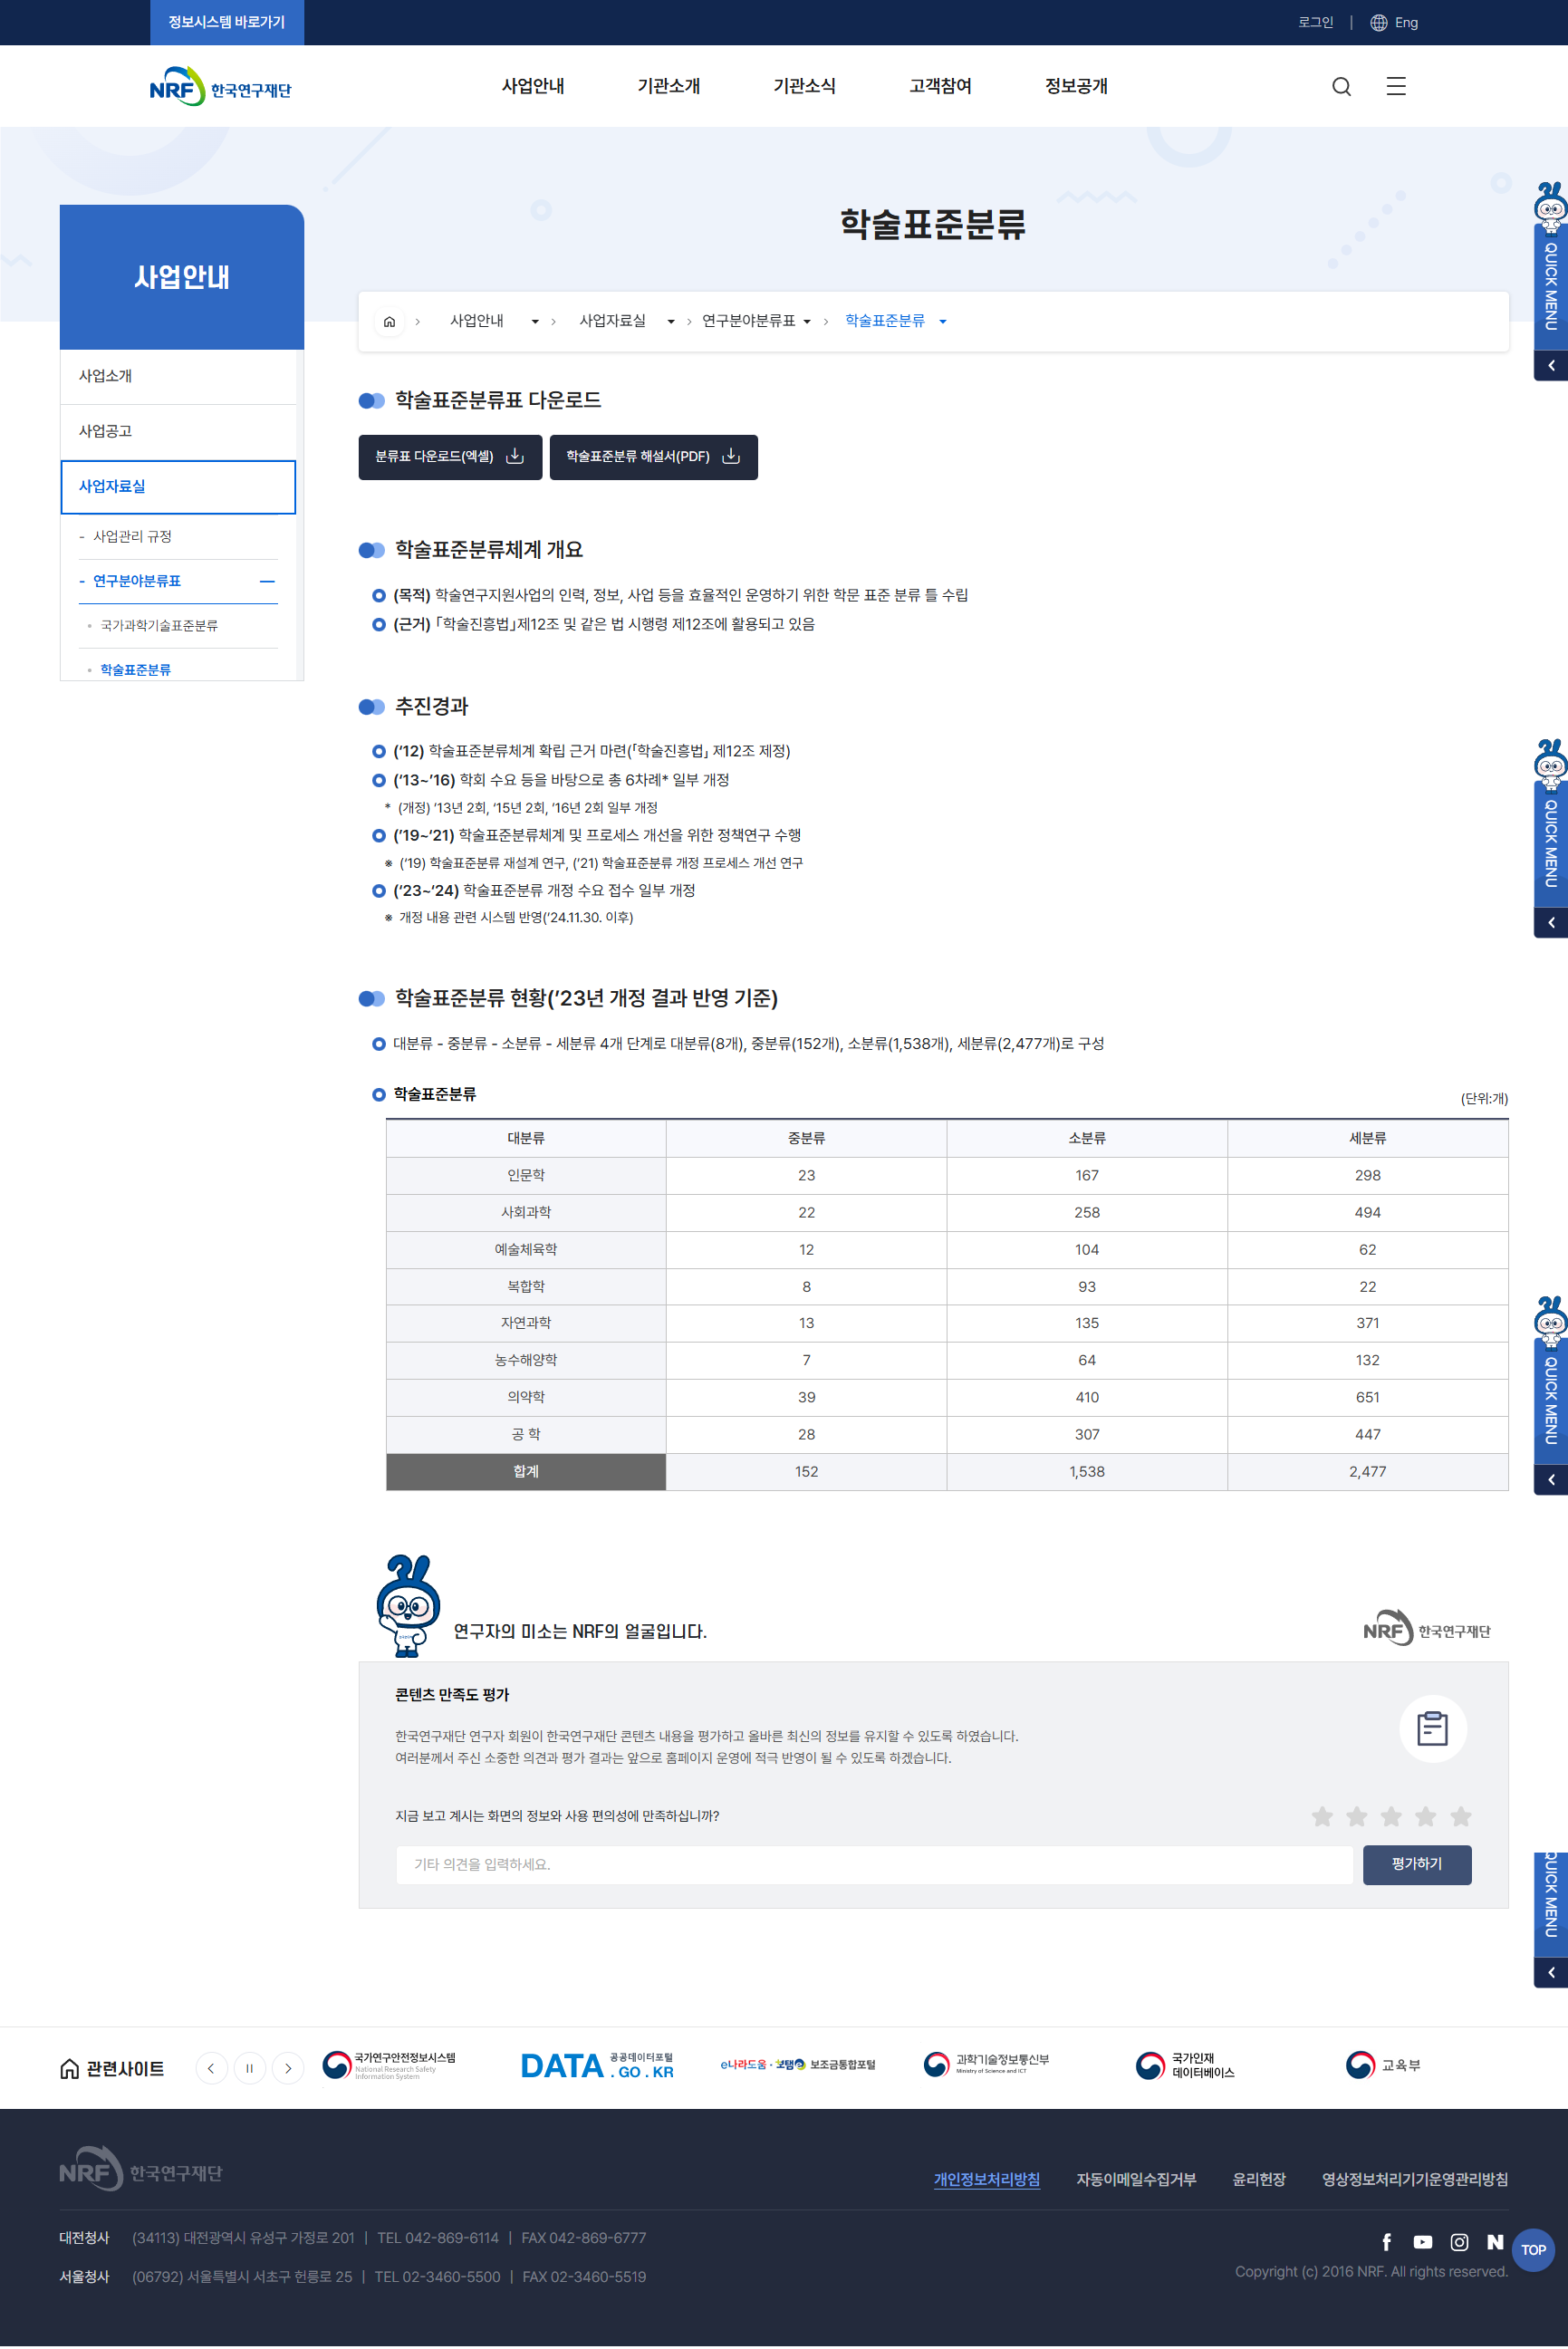Expand the 사업안내 breadcrumb dropdown
Screen dimensions: 1568x2349
tap(535, 322)
